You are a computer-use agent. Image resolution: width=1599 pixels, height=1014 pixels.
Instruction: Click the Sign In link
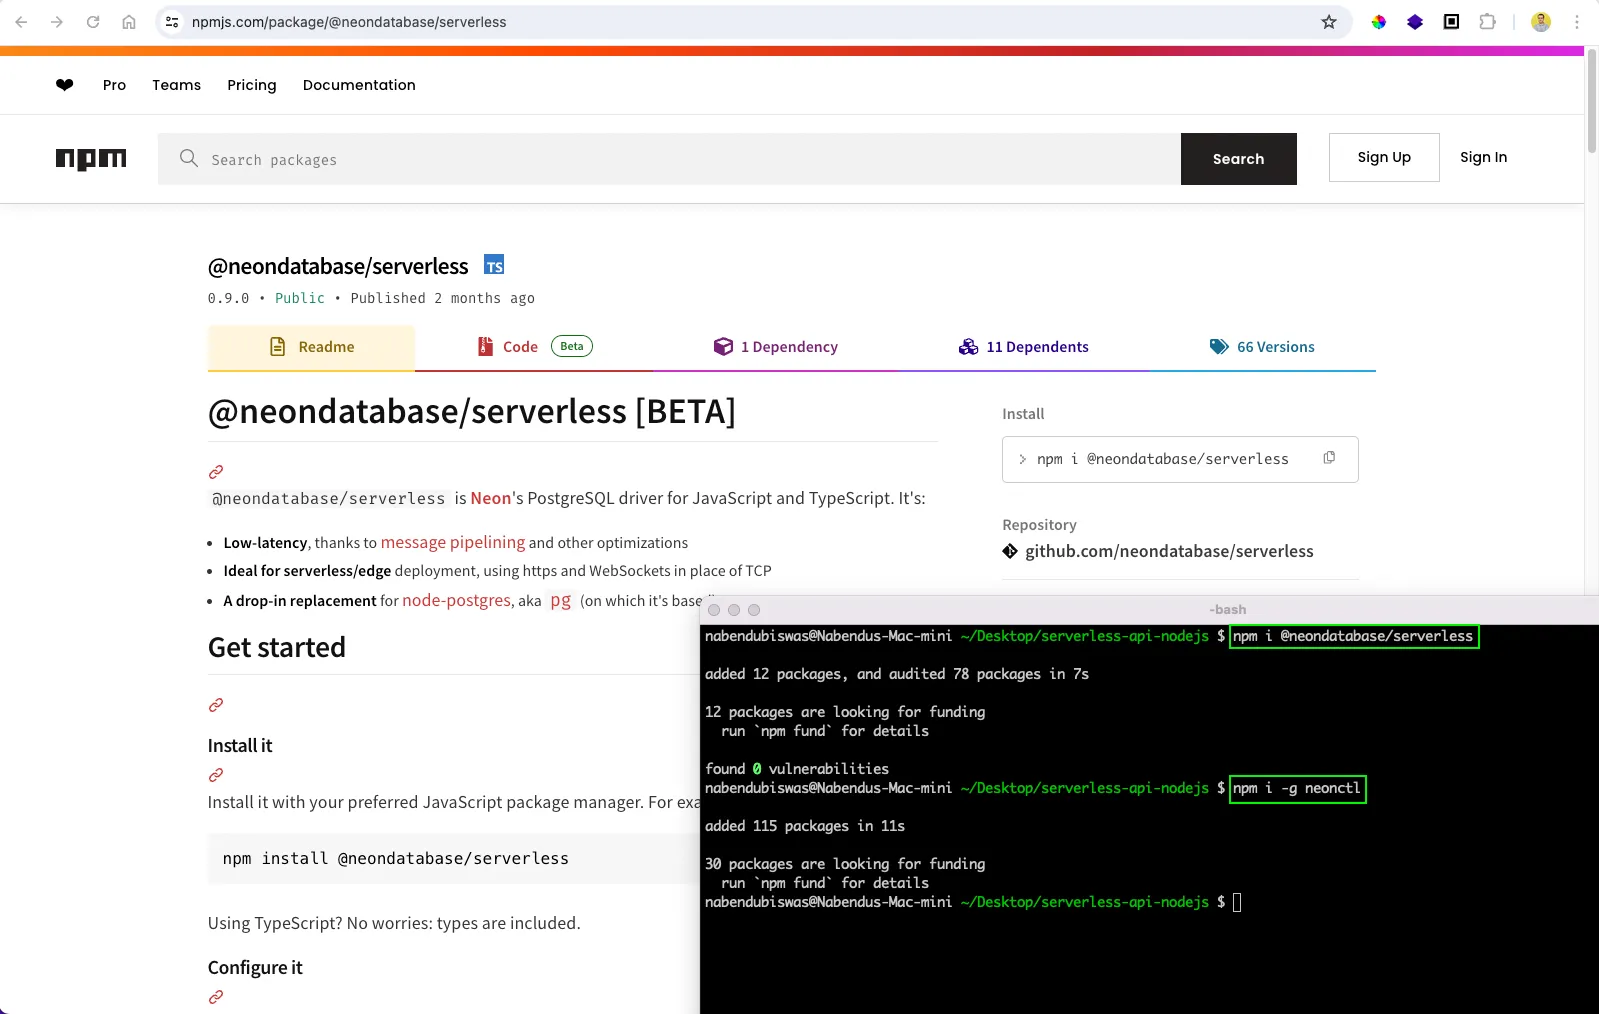pos(1483,157)
